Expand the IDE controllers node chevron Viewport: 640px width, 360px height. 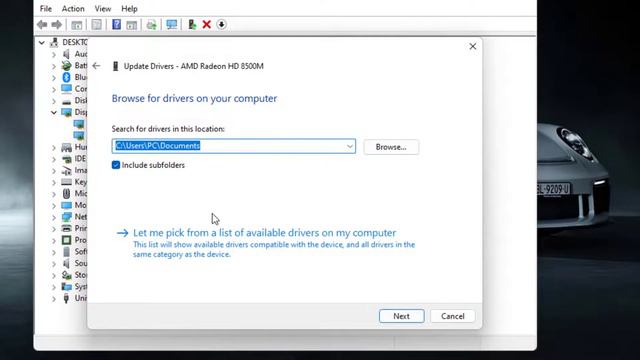click(54, 159)
